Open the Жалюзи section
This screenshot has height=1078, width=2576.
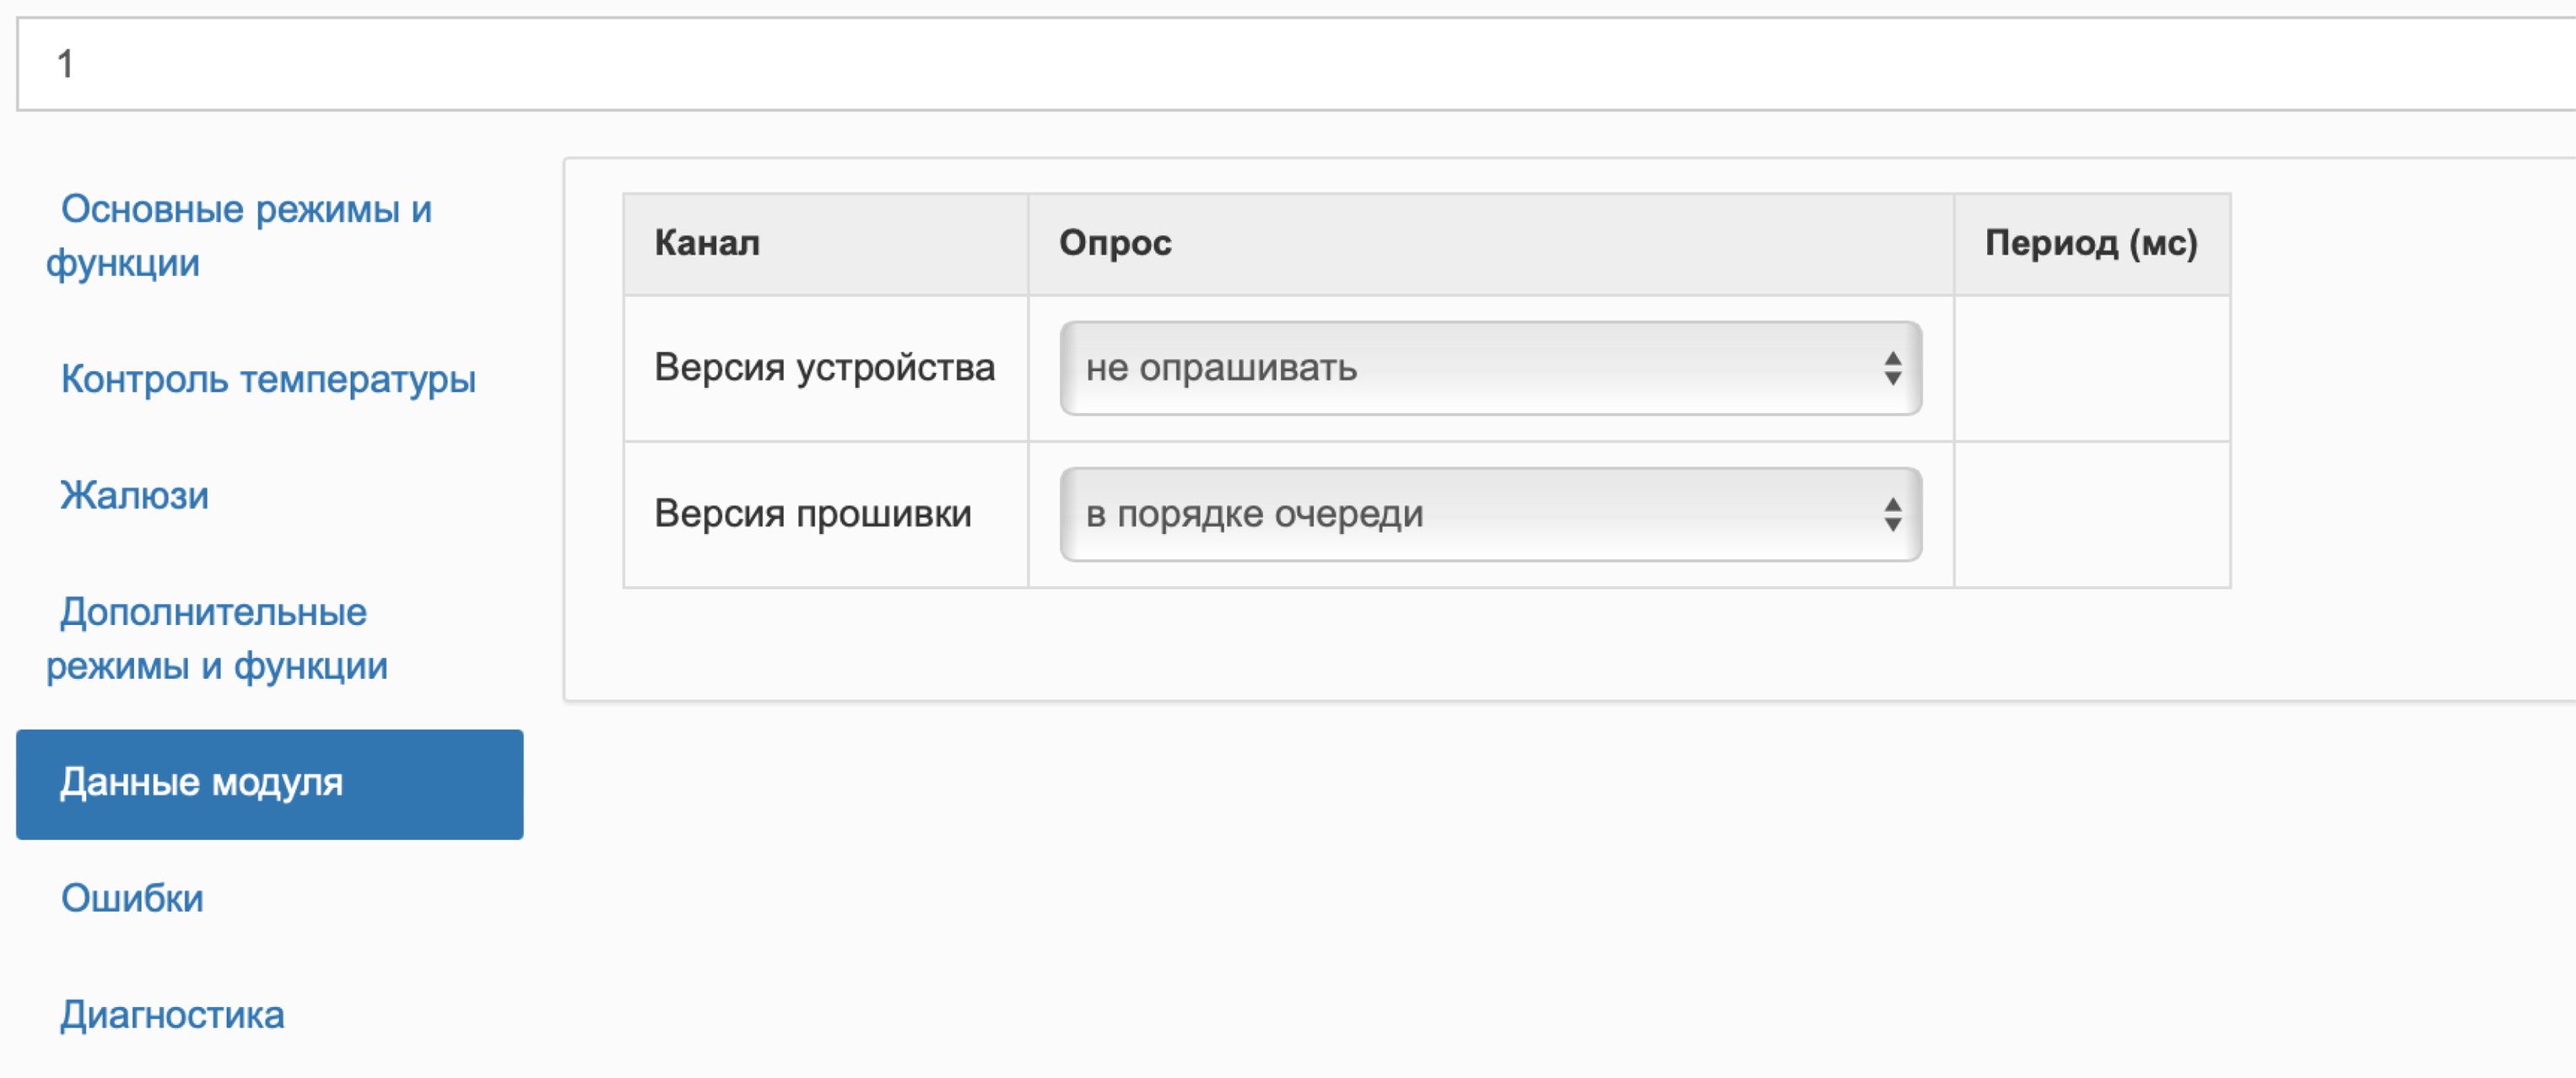coord(134,495)
